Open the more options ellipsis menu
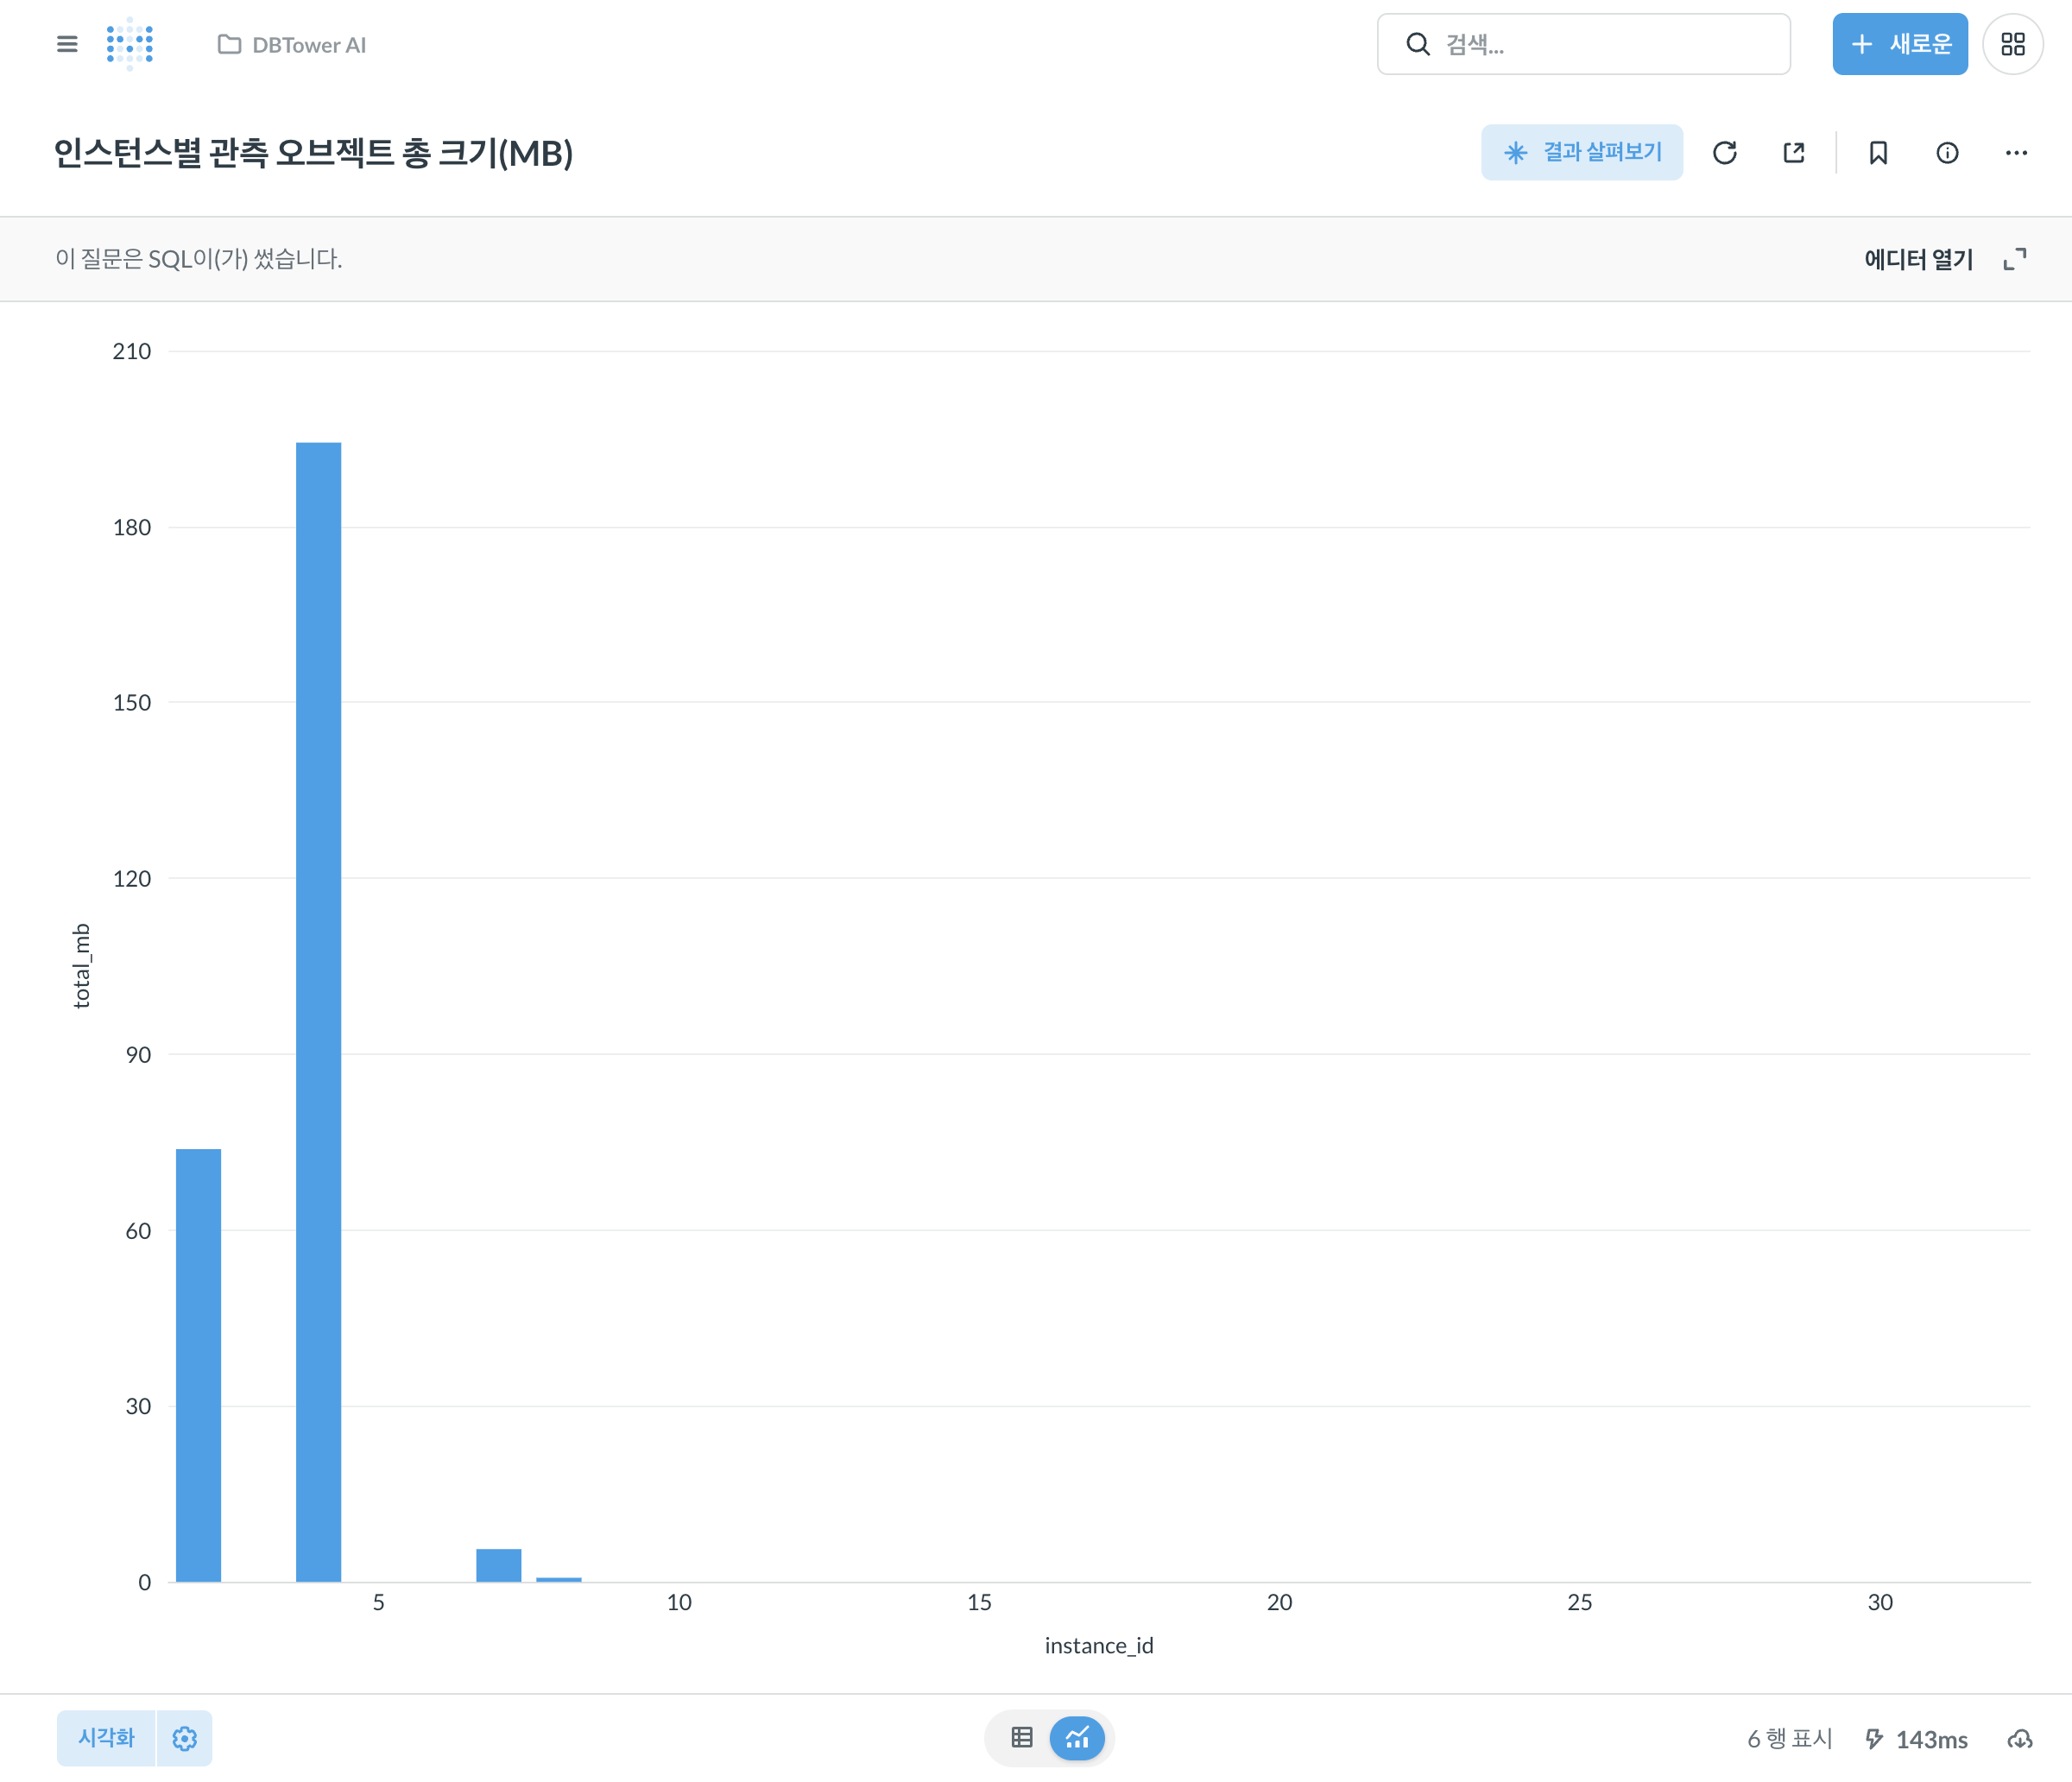The image size is (2072, 1782). tap(2015, 153)
